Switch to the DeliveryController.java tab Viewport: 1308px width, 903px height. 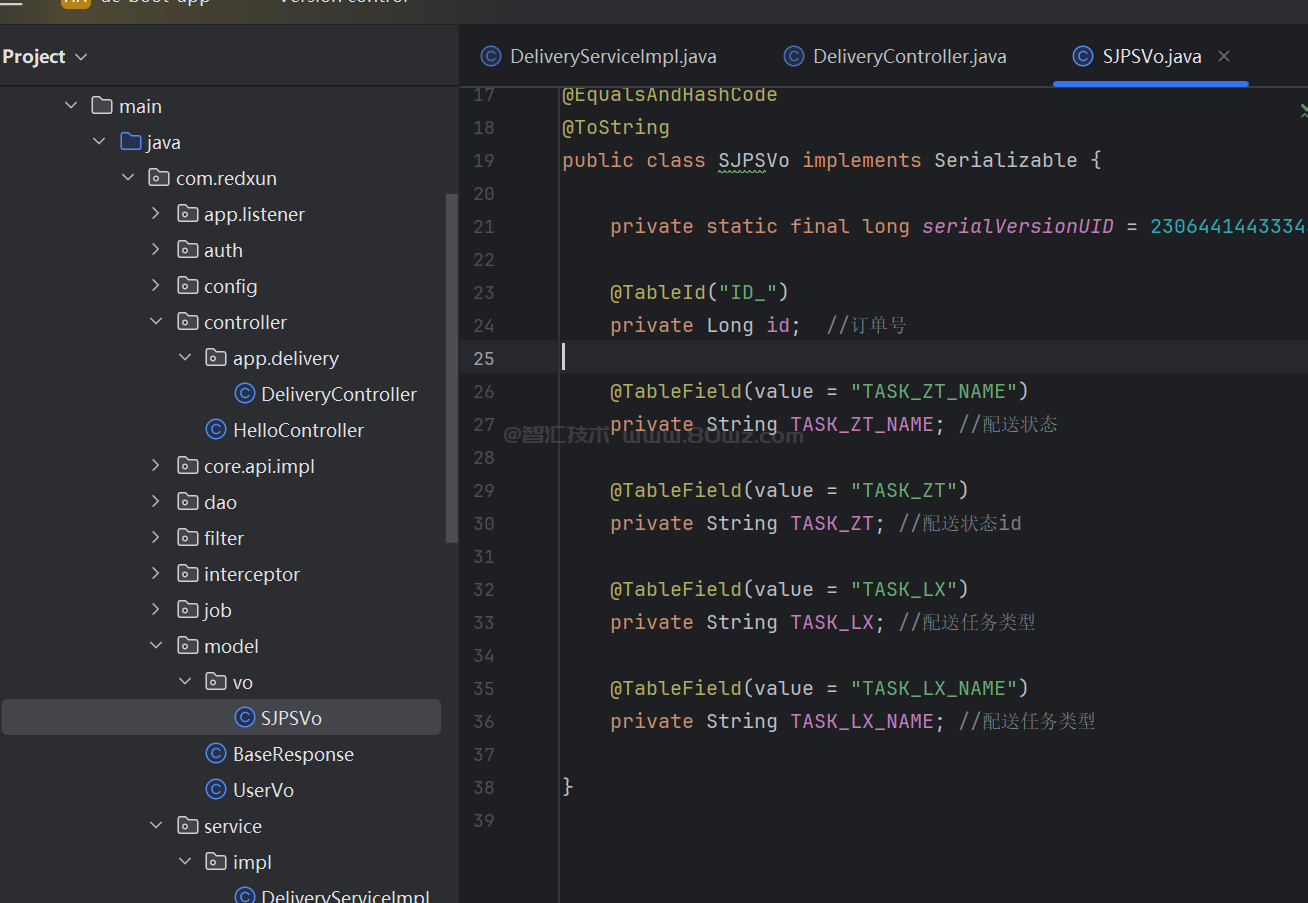pyautogui.click(x=895, y=57)
